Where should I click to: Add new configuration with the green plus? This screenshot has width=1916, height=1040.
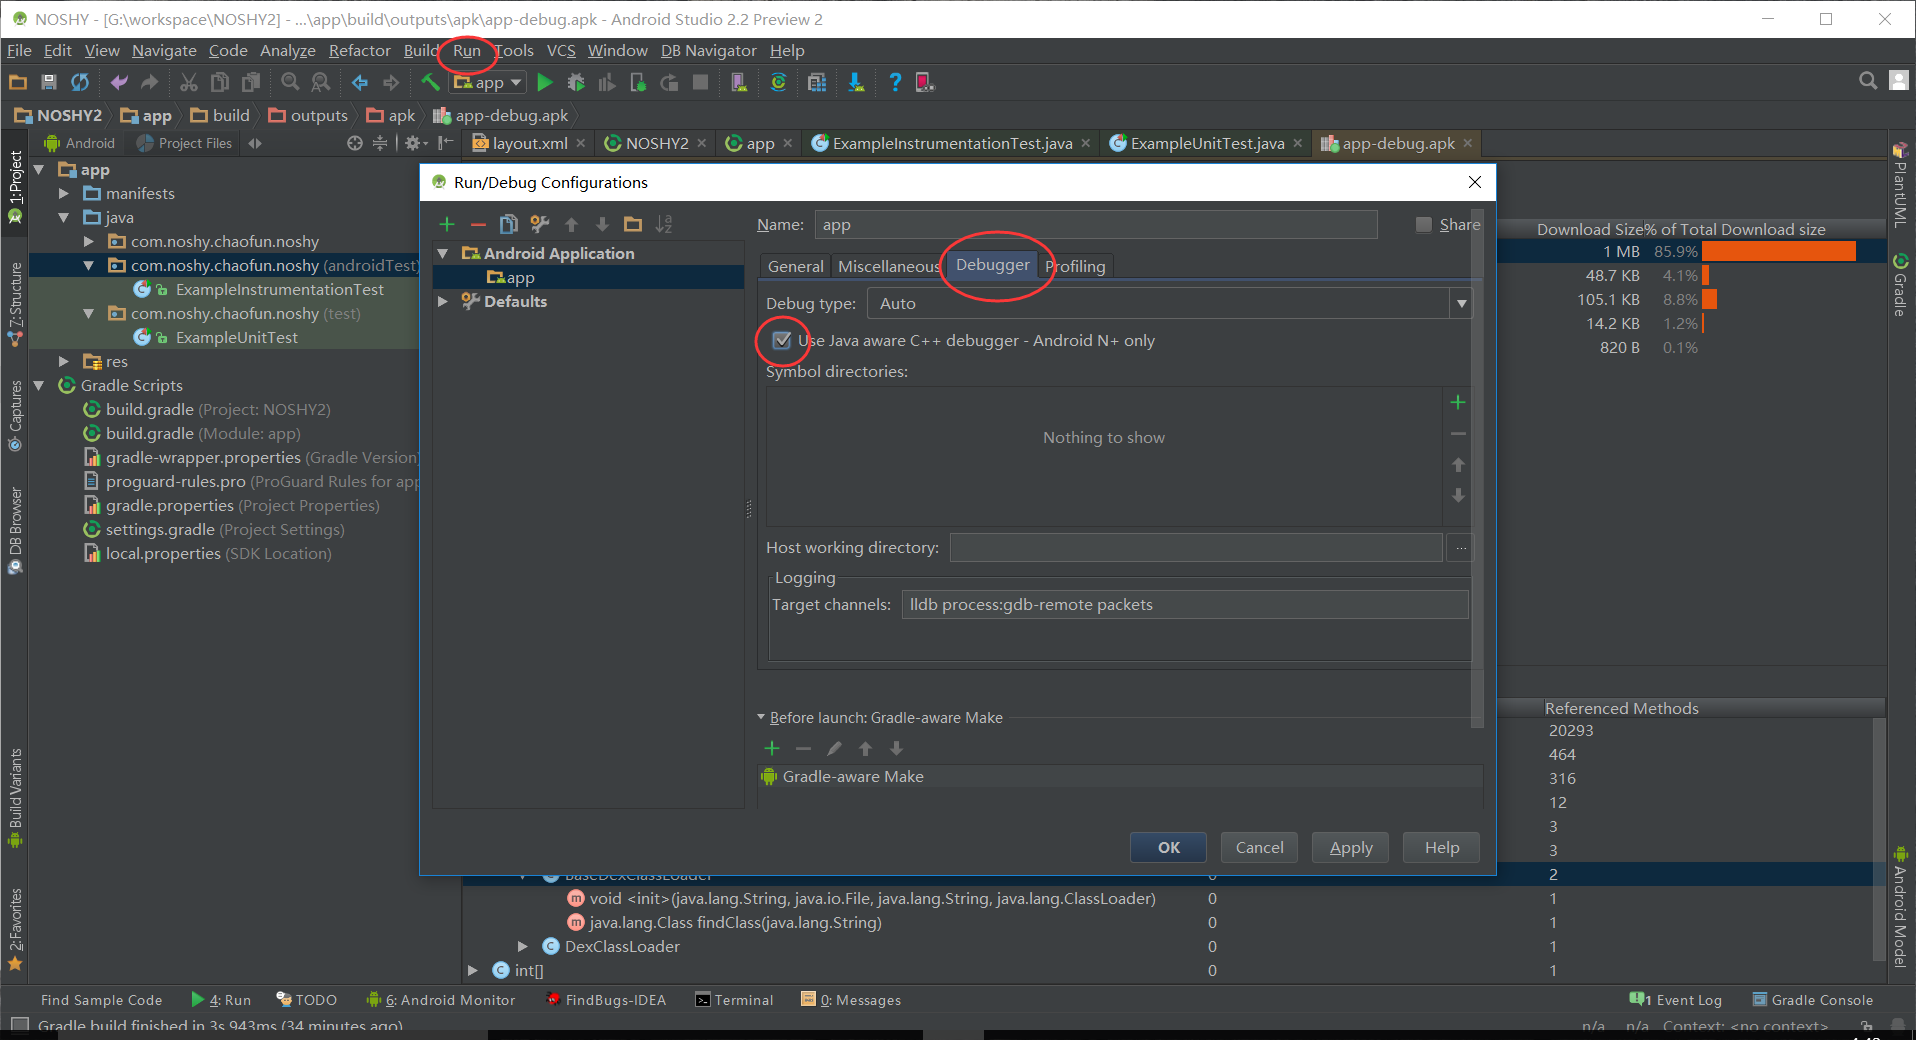[447, 224]
